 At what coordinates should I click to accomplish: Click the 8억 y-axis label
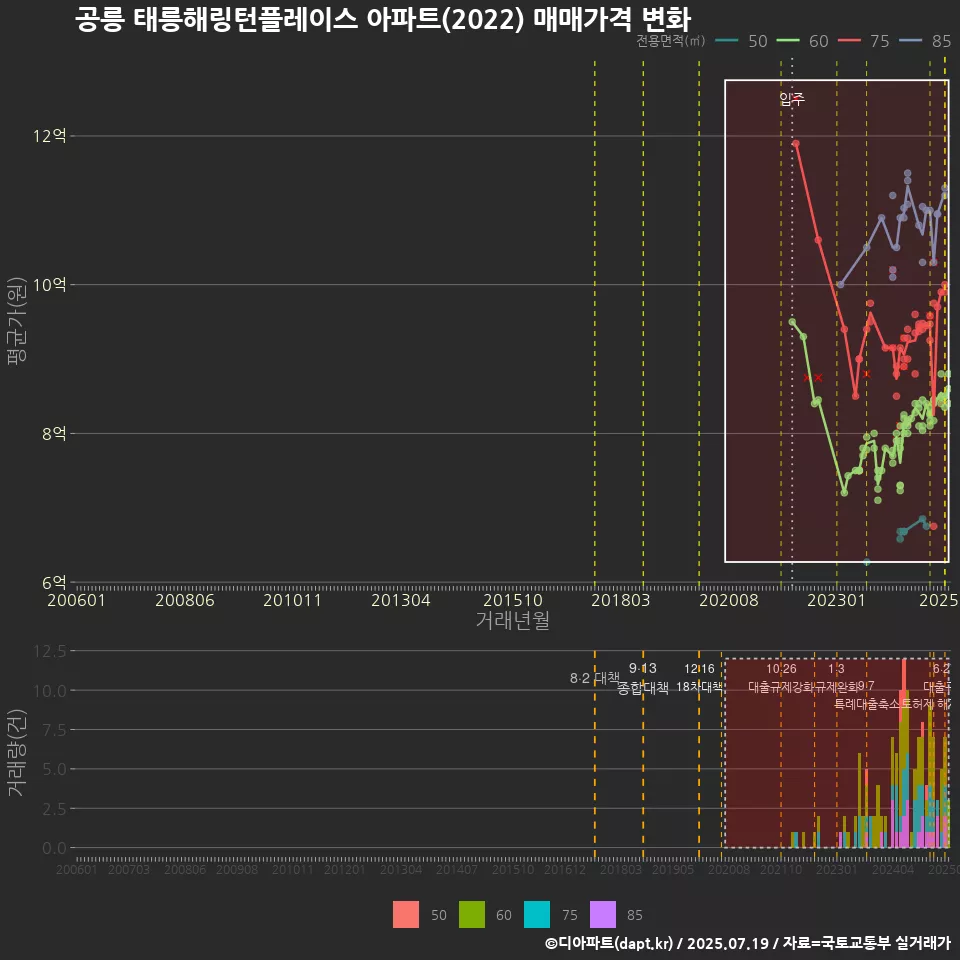(54, 433)
